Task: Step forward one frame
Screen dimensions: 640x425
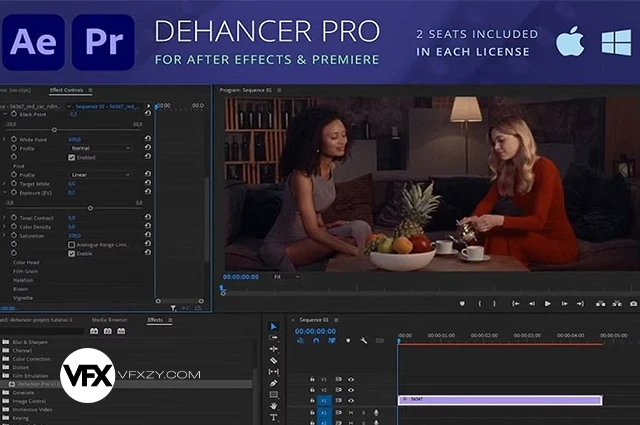Action: click(x=564, y=304)
